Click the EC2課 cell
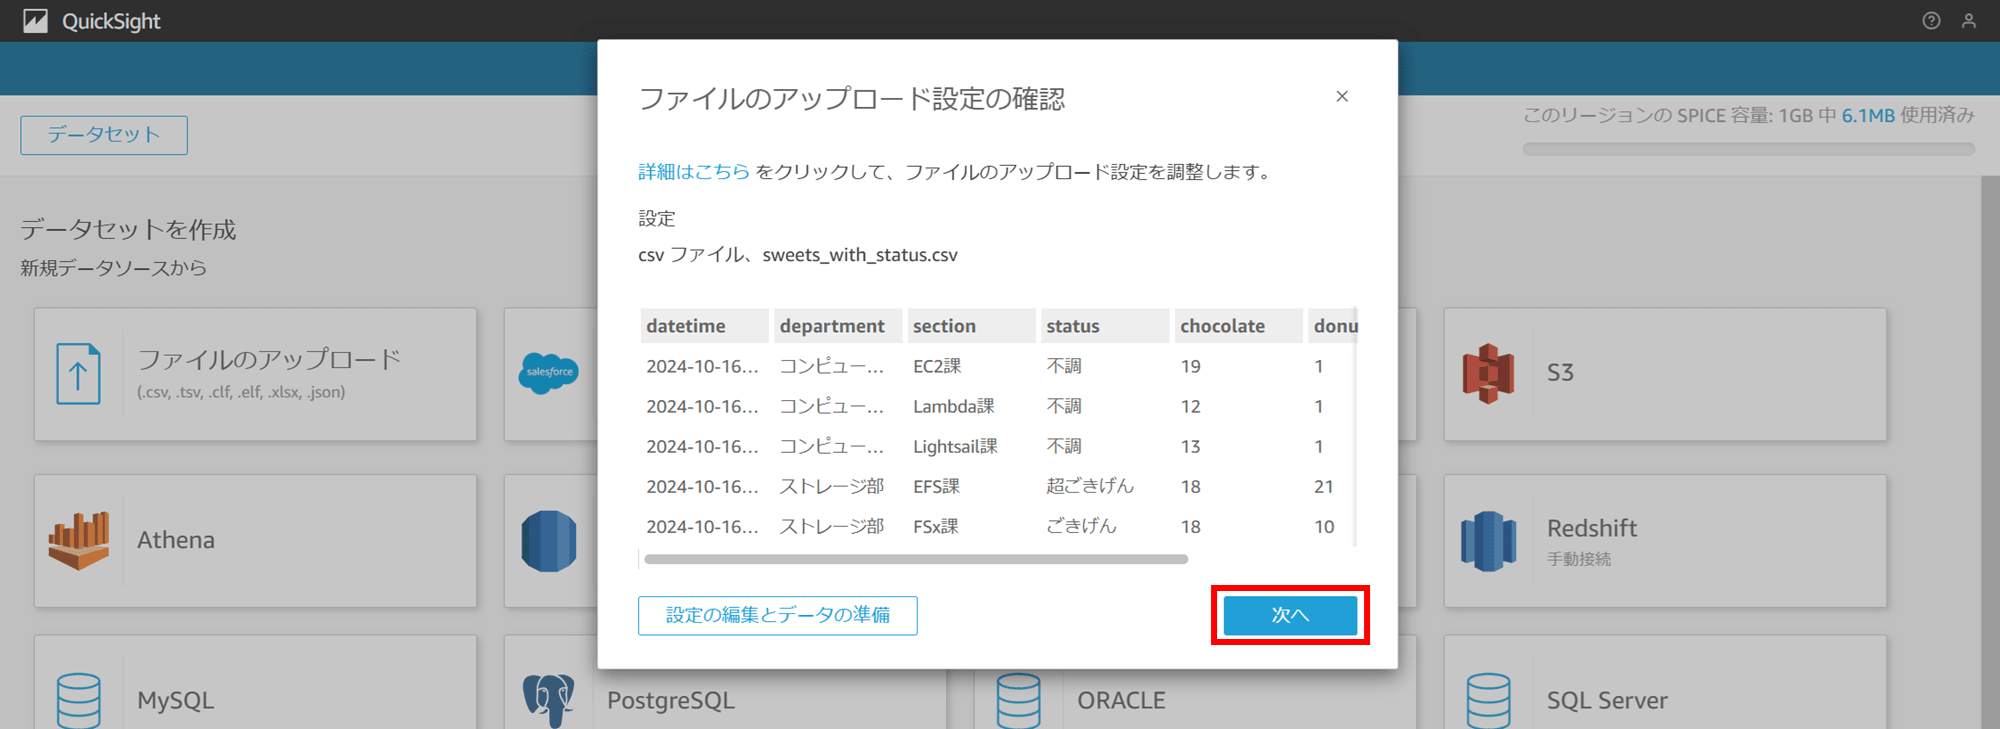Screen dimensions: 2000x729 click(x=937, y=366)
